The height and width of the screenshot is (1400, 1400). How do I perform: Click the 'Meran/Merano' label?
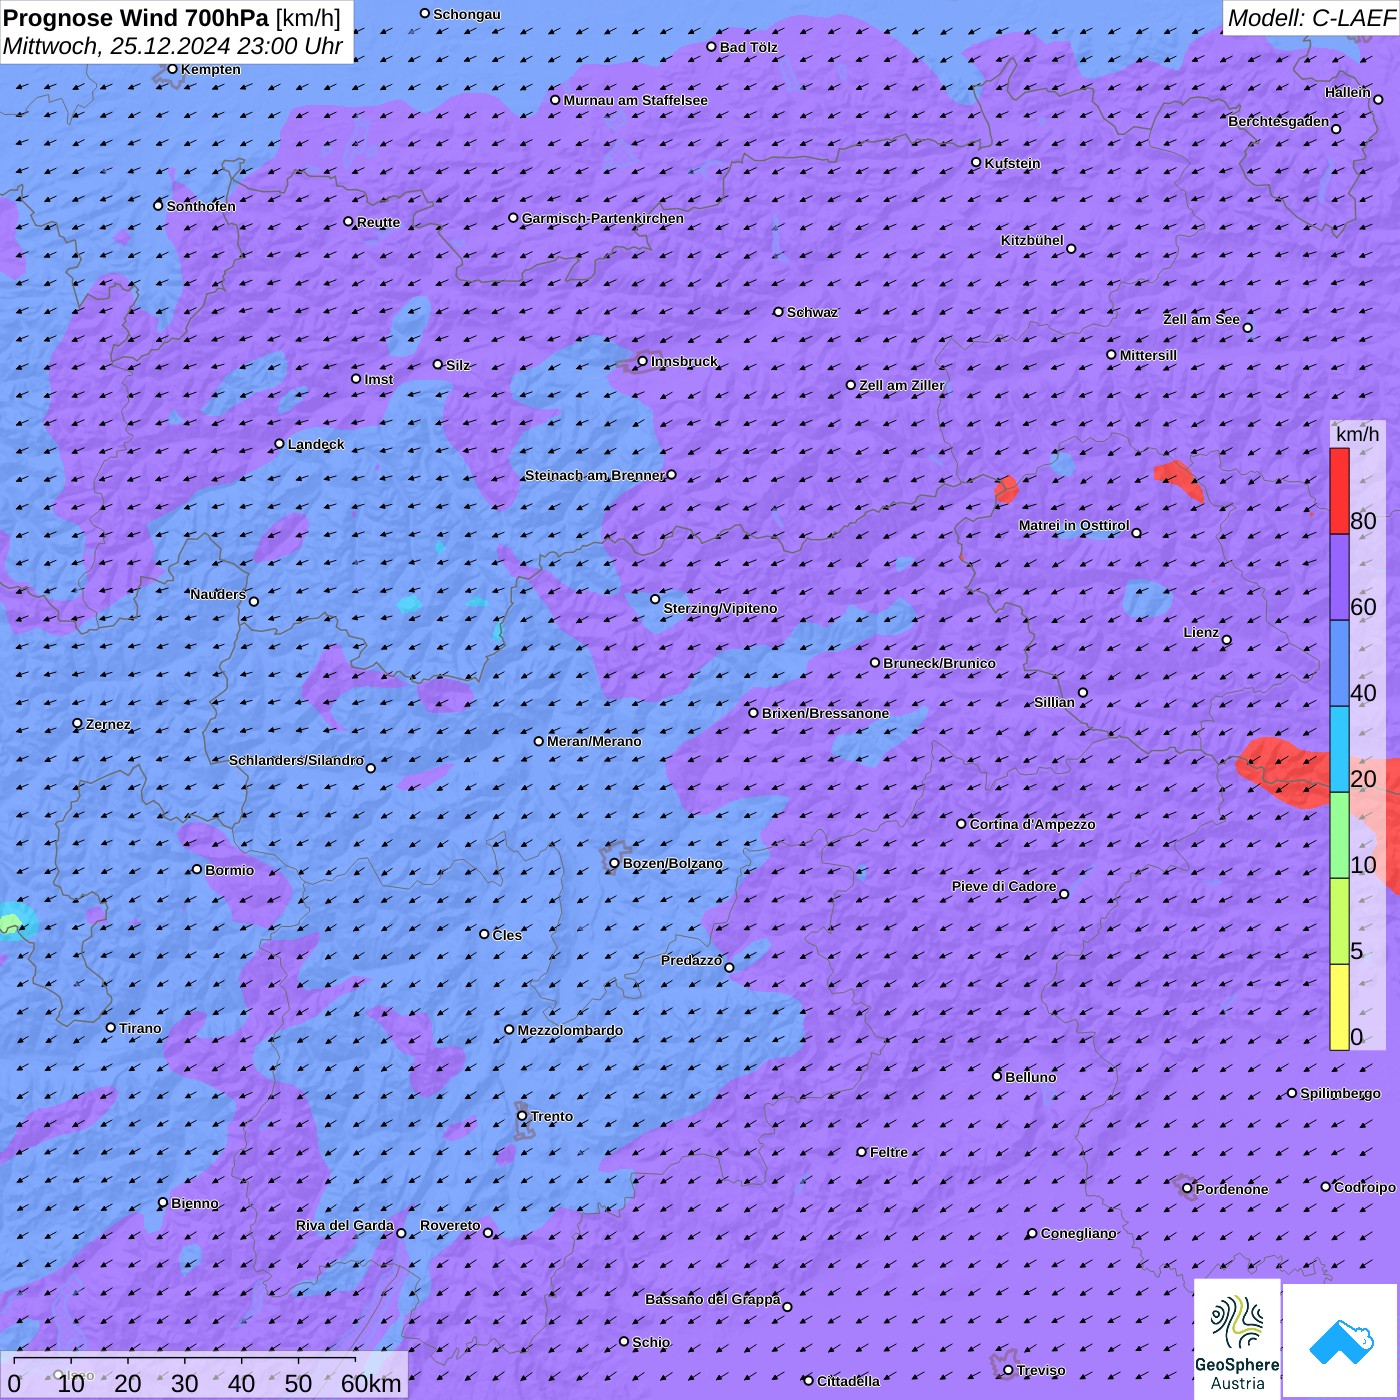(594, 741)
